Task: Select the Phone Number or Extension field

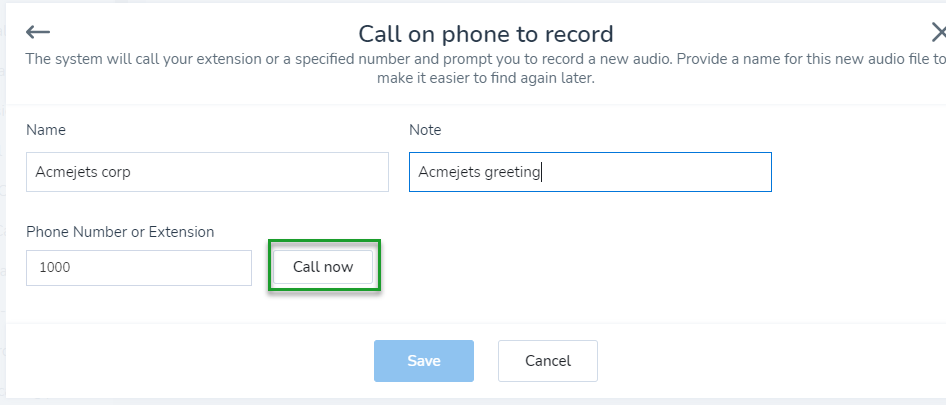Action: (139, 268)
